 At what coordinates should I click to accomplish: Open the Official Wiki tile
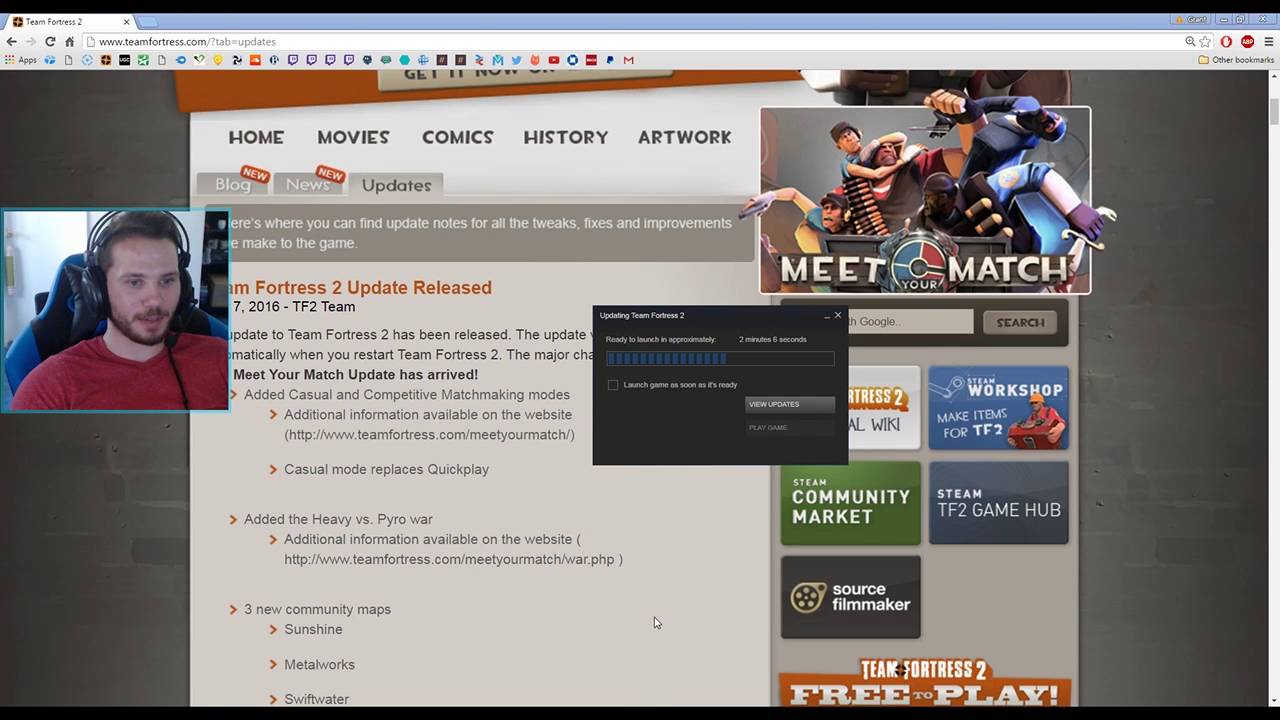pos(884,407)
